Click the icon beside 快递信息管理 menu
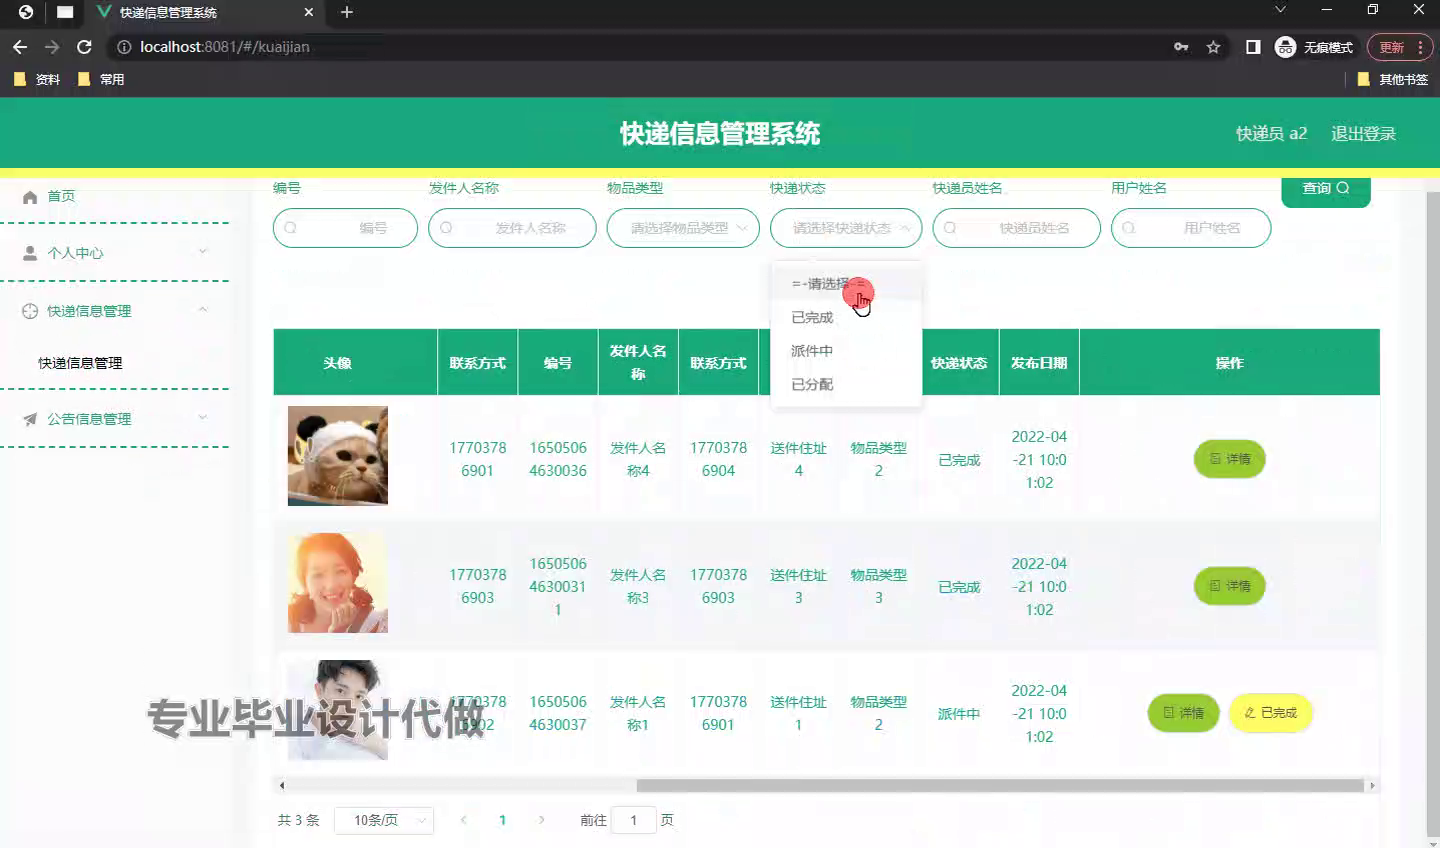1440x848 pixels. click(30, 311)
